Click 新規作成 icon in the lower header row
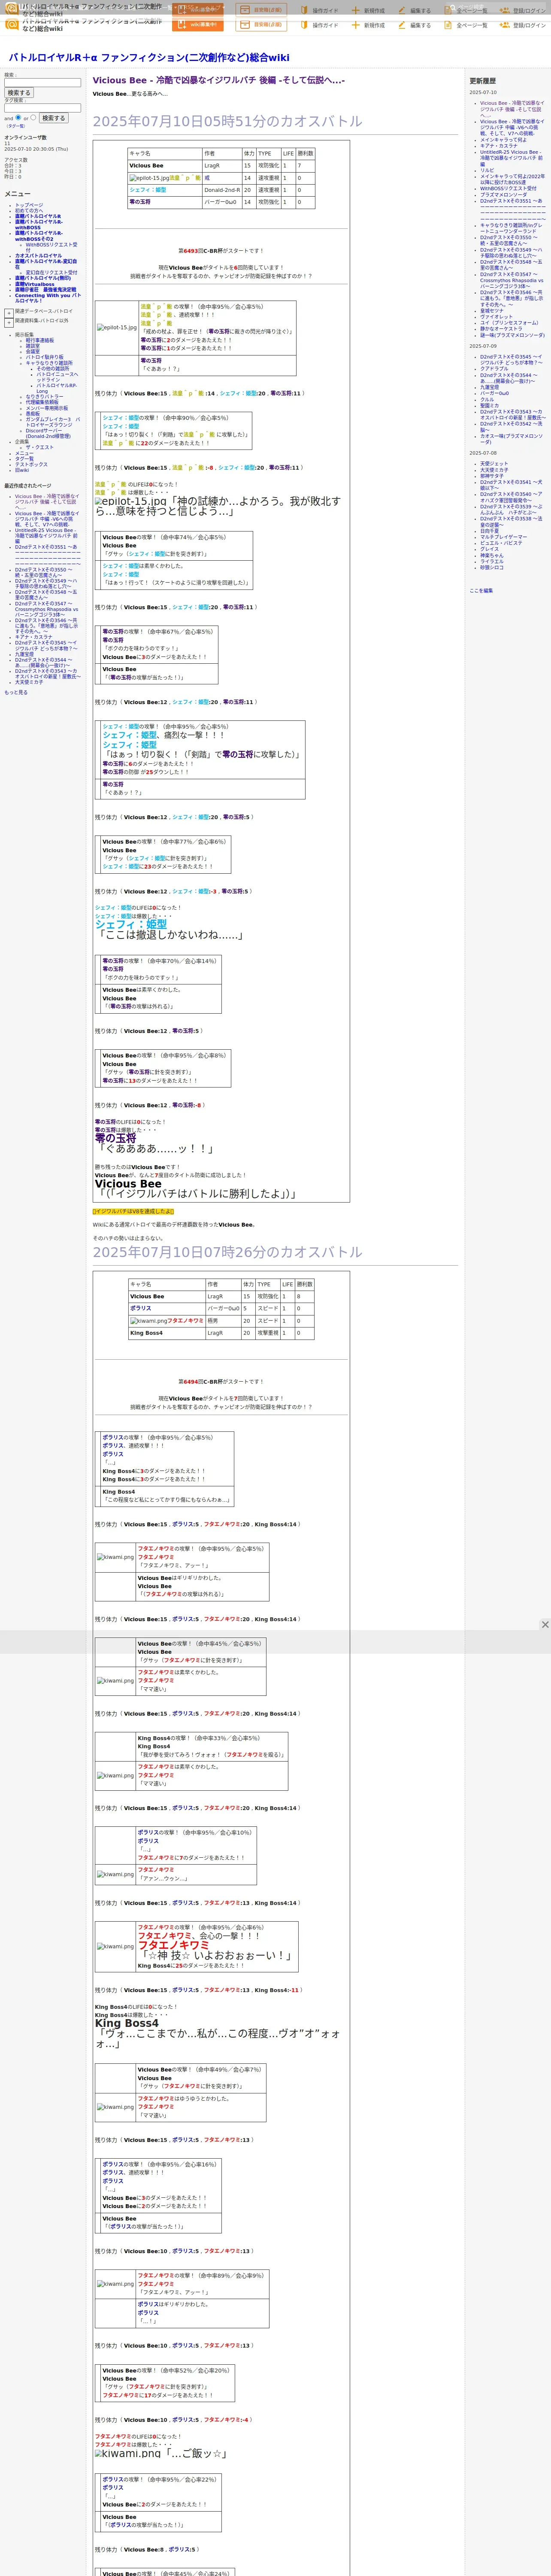This screenshot has width=551, height=2576. pos(368,25)
